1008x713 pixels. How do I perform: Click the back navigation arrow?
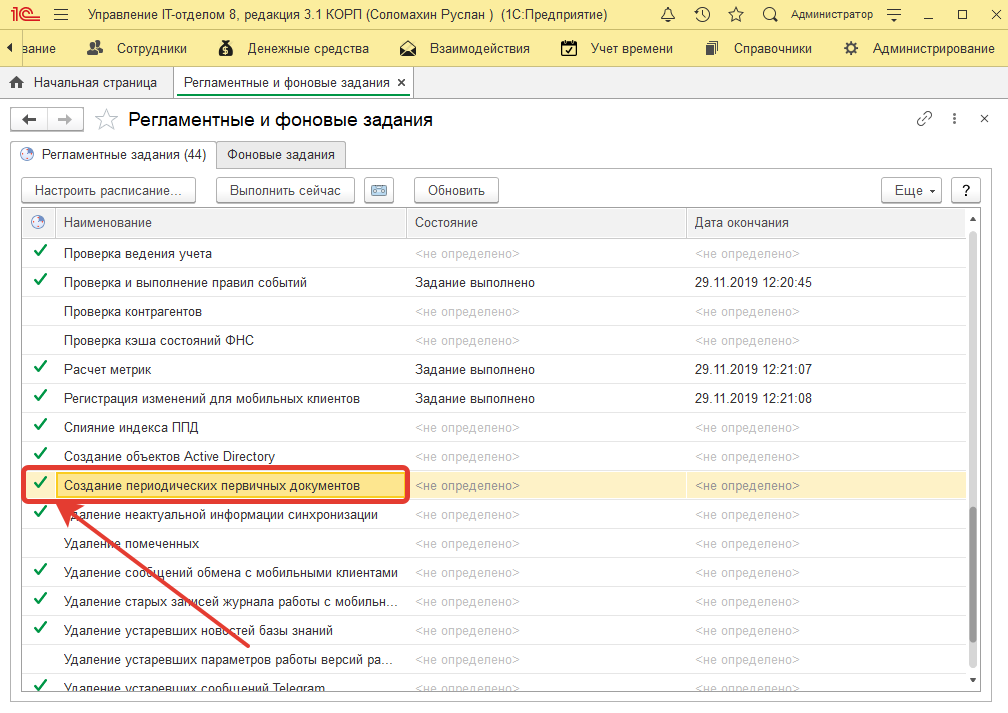click(x=29, y=120)
